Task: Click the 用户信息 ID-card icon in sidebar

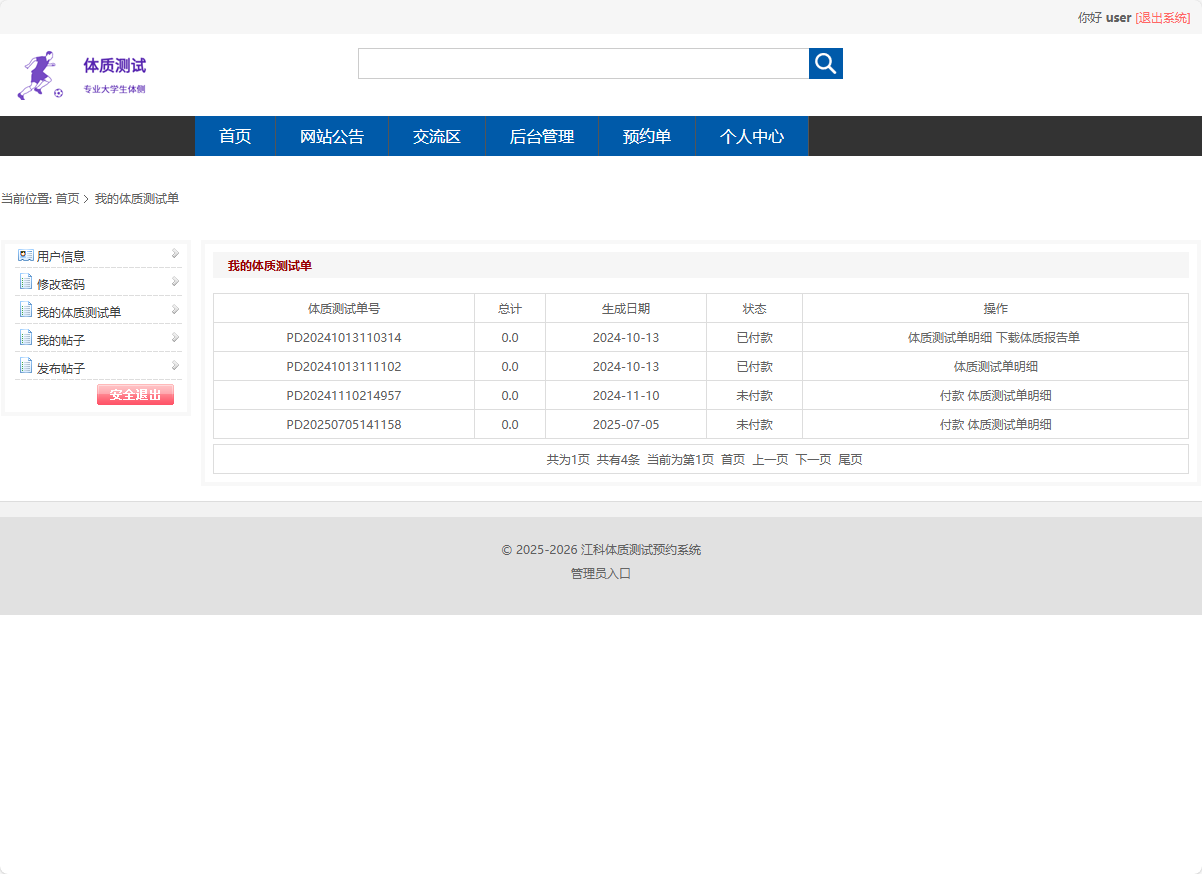Action: (25, 255)
